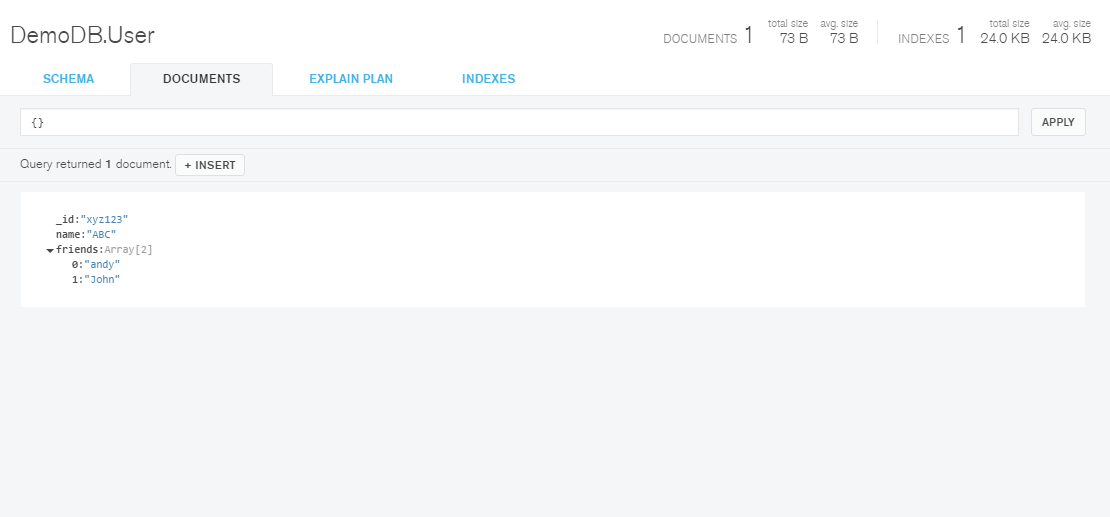Click the DemoDB.User collection title
The width and height of the screenshot is (1110, 517).
(x=82, y=35)
